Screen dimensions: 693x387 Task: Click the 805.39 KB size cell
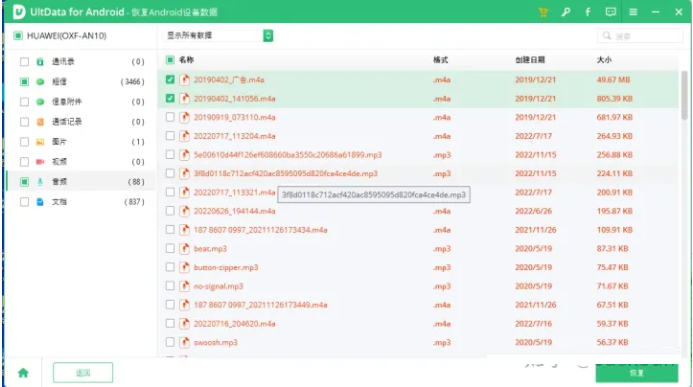615,99
